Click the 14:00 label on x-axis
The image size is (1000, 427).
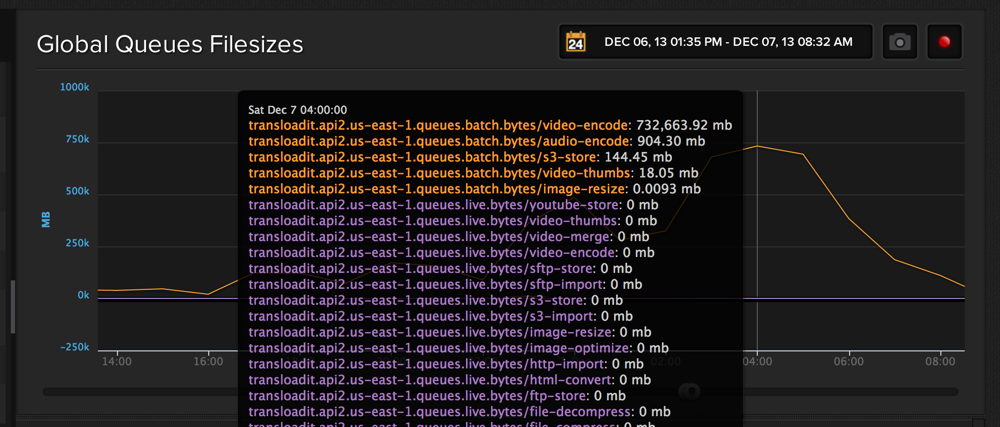[117, 360]
